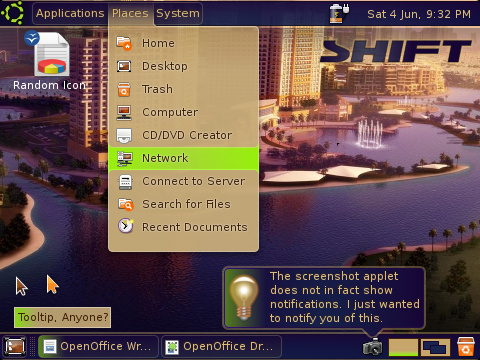Screen dimensions: 480x360
Task: Click the screenshot applet notification bubble text
Action: pos(345,297)
